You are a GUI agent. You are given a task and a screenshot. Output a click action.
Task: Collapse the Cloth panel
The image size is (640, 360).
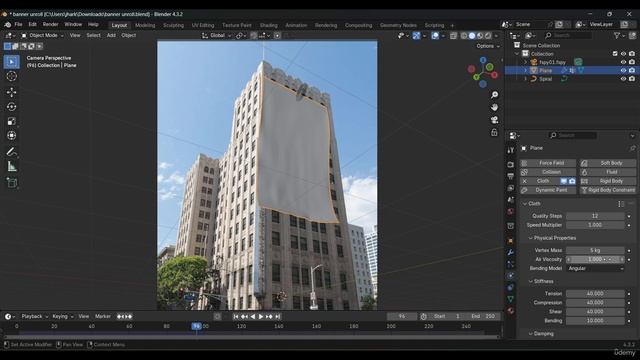[x=525, y=204]
